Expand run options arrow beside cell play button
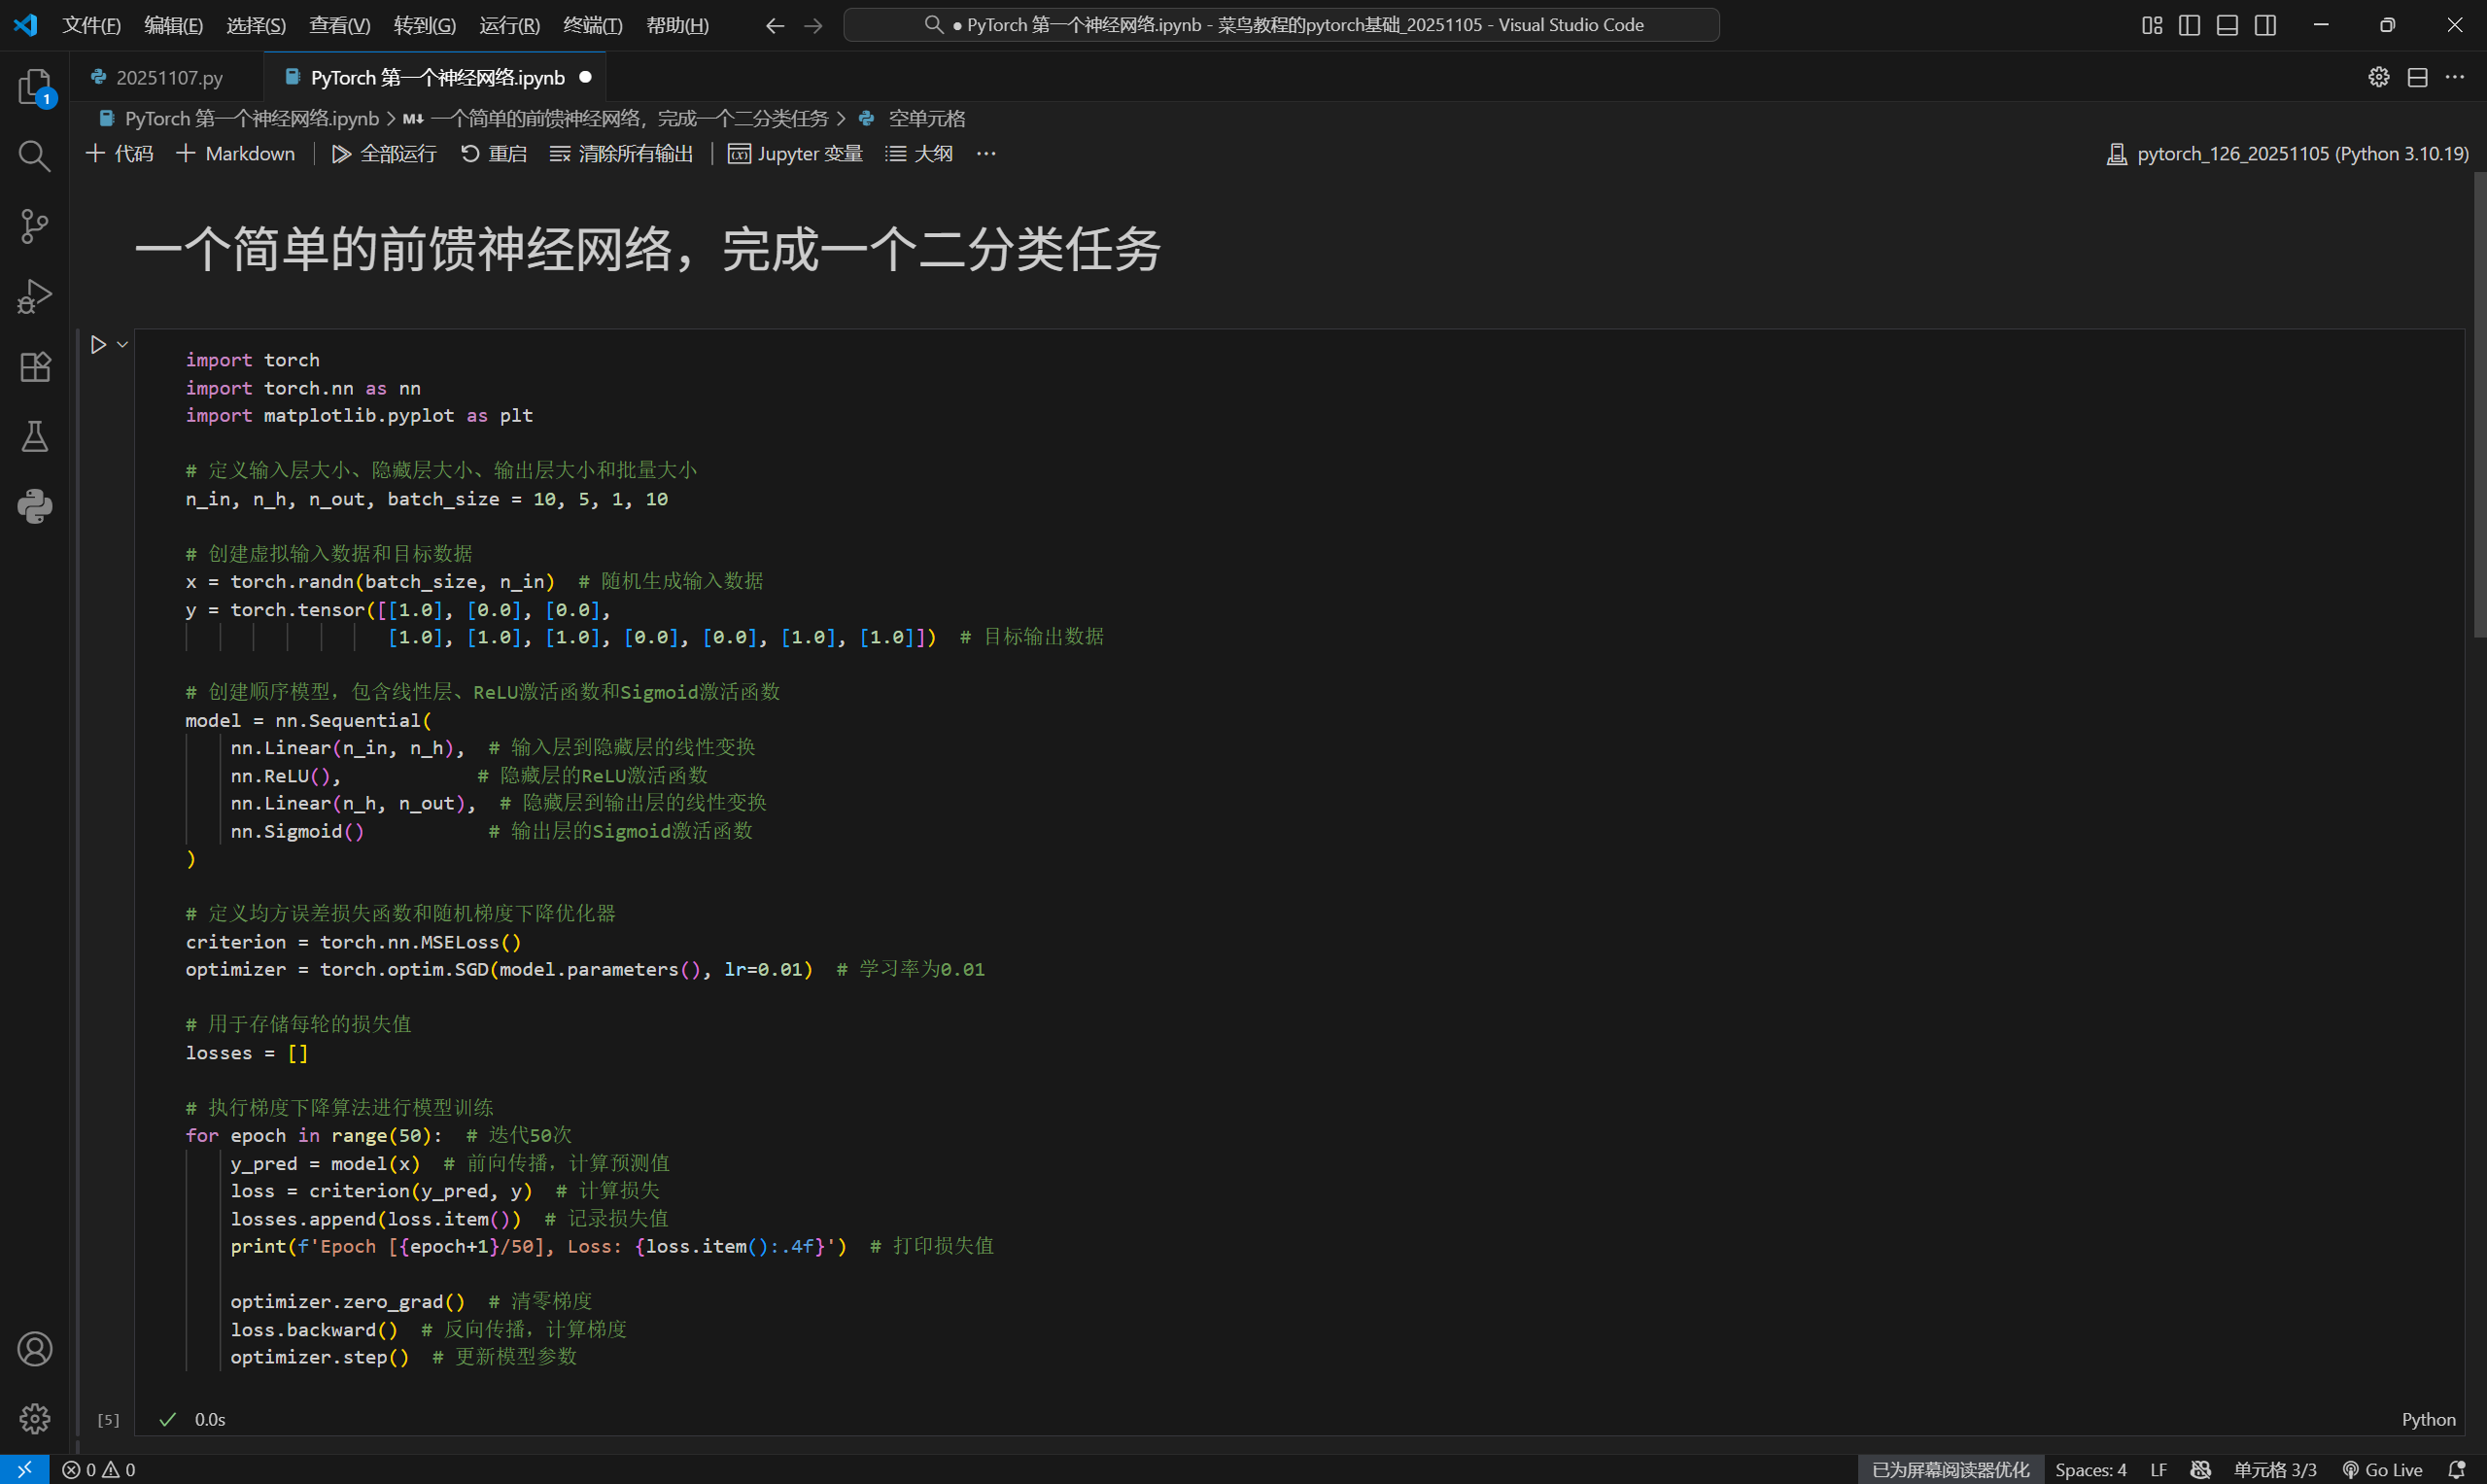This screenshot has height=1484, width=2487. pos(123,345)
